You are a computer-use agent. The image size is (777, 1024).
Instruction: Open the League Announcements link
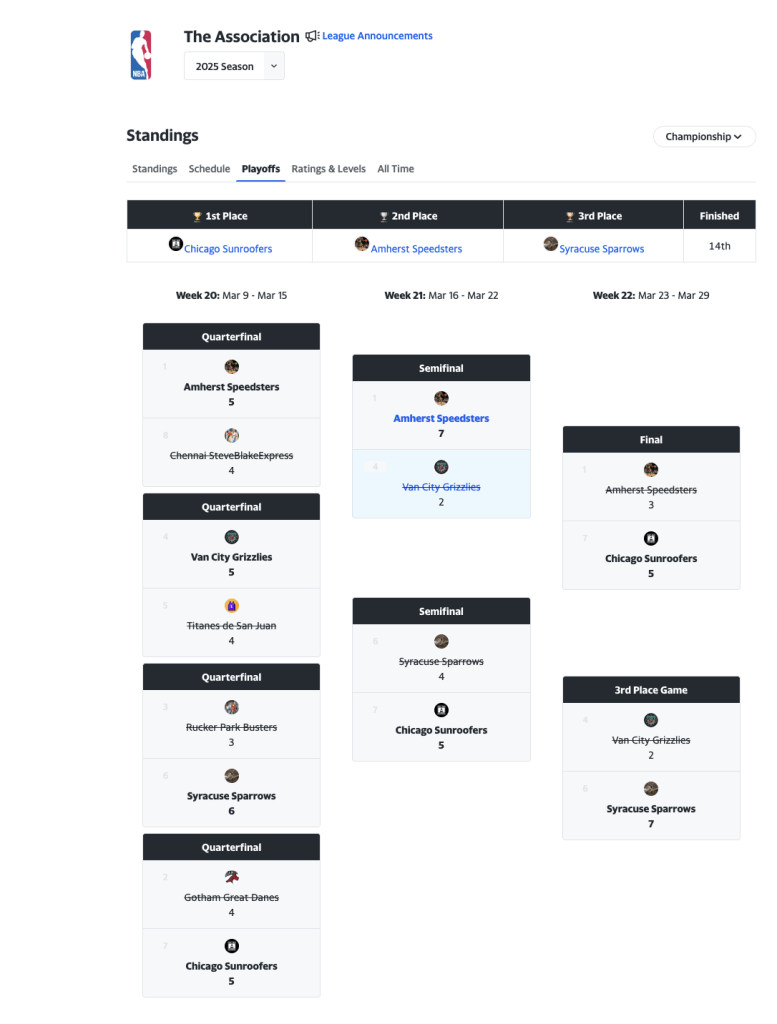(x=377, y=36)
